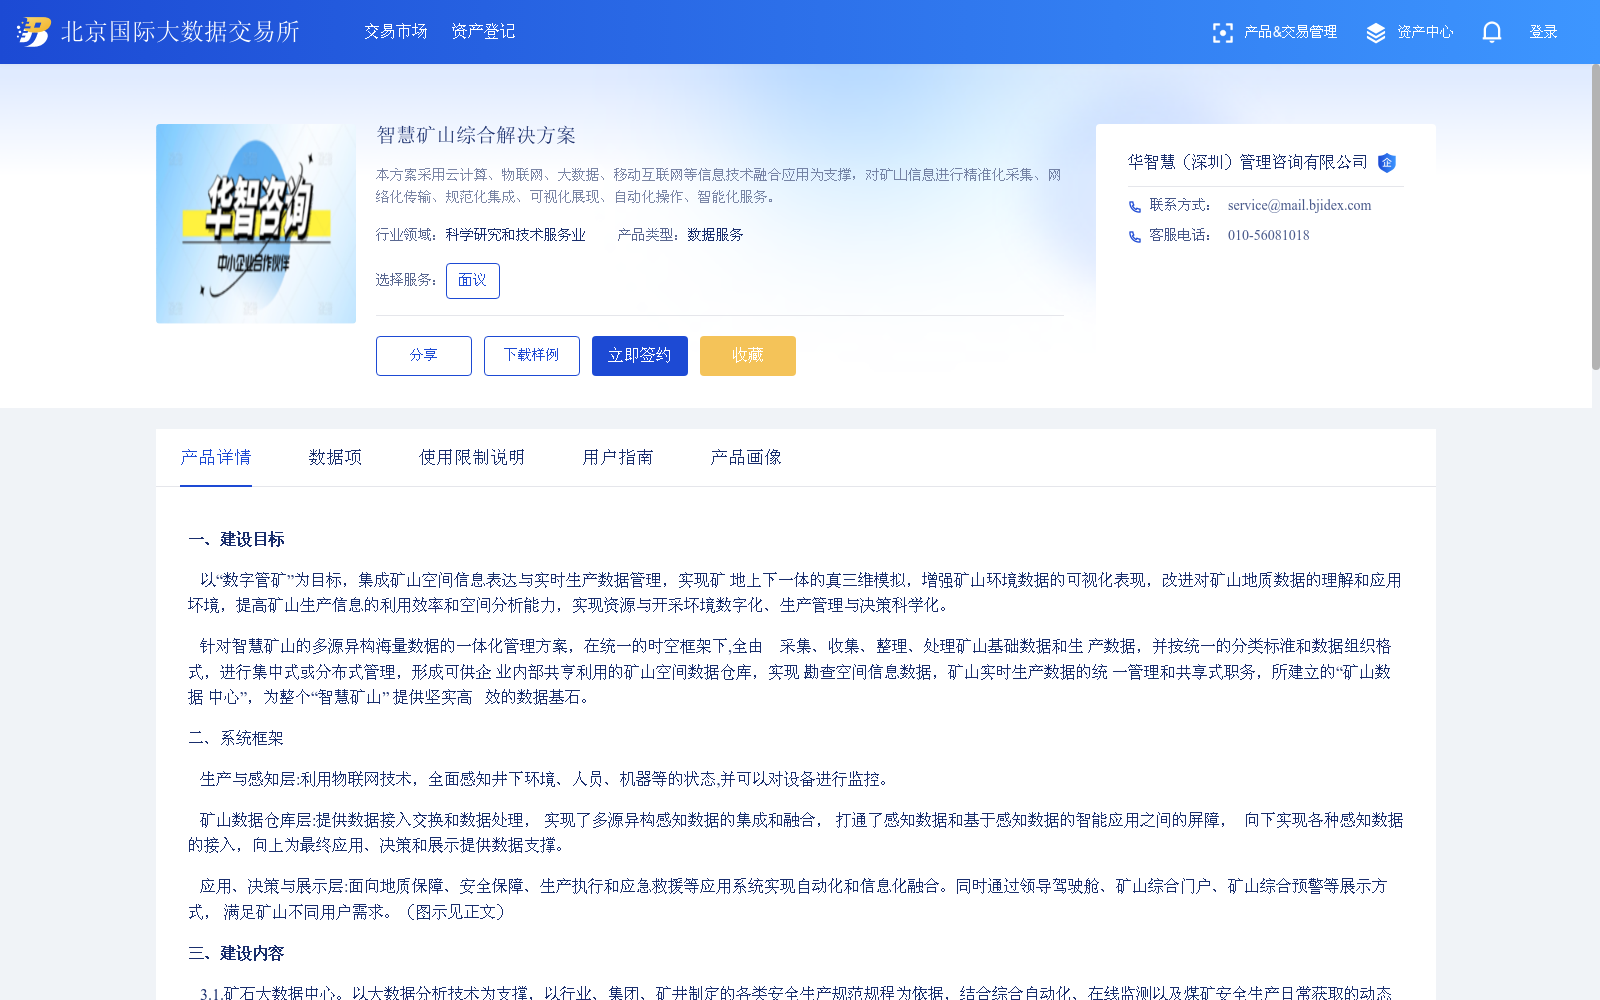Click the 分享 share button

pos(424,356)
